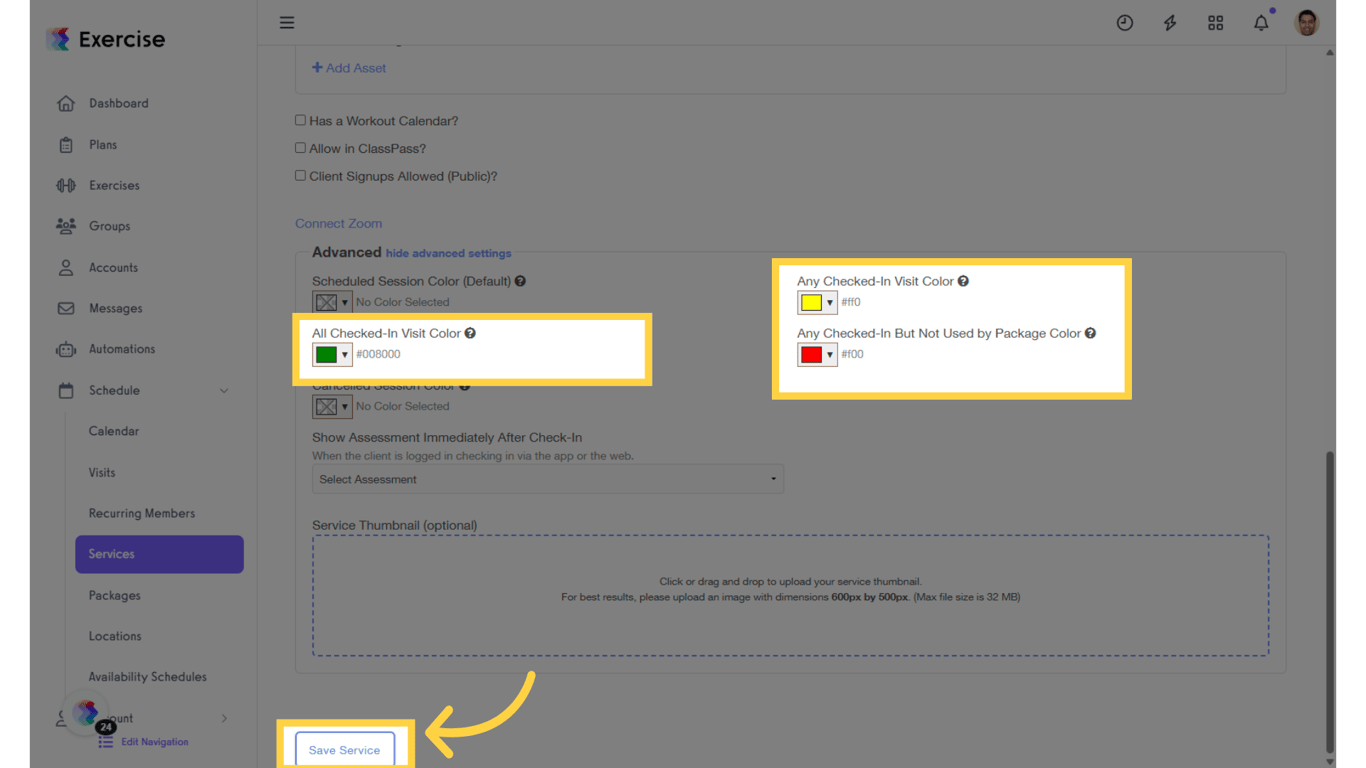Click the Connect Zoom link
This screenshot has height=768, width=1366.
pos(338,223)
